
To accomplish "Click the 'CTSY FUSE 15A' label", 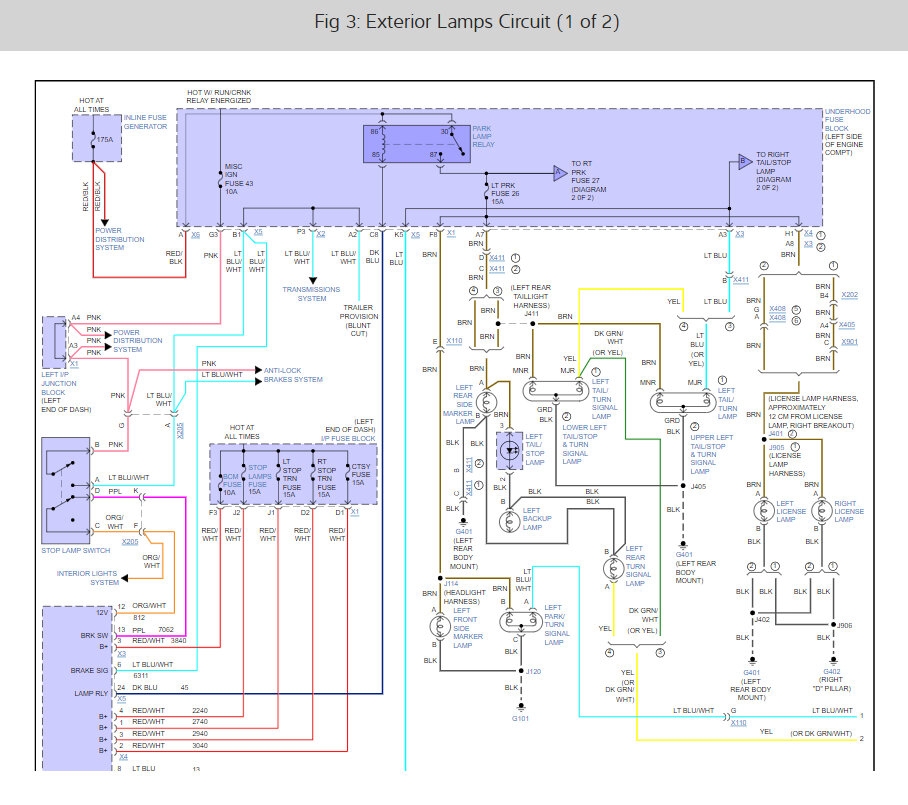I will 361,474.
